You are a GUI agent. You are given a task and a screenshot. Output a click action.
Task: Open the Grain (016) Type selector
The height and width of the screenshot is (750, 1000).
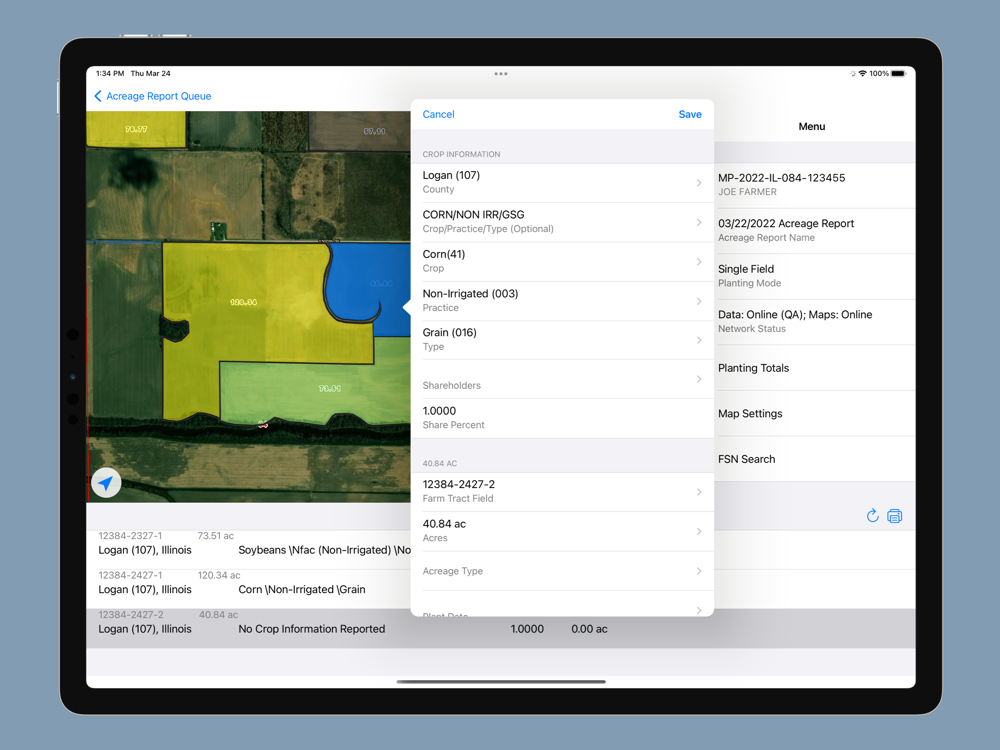[562, 340]
